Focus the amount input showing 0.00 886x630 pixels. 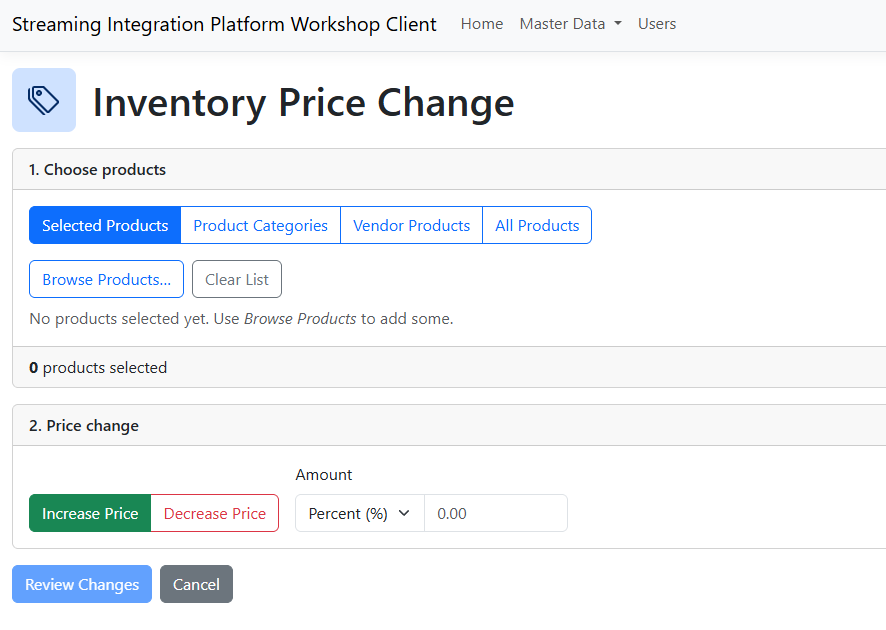[496, 513]
